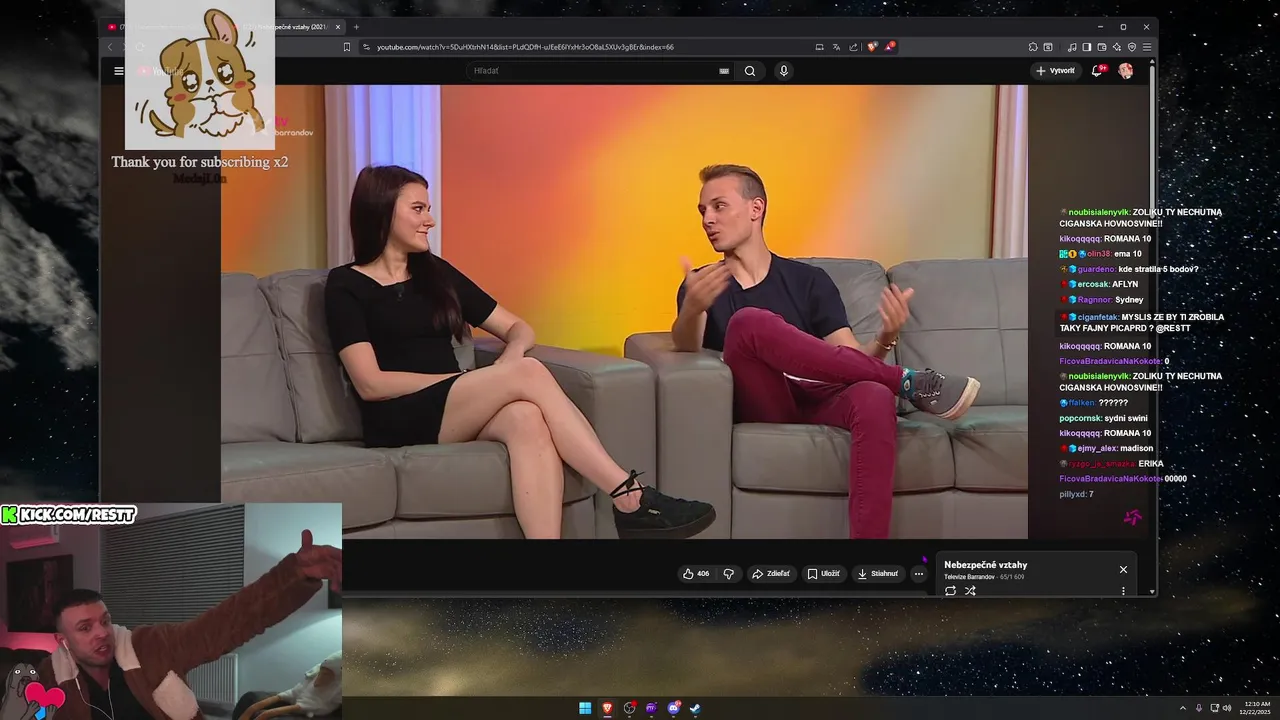
Task: Open the YouTube hamburger guide menu
Action: click(119, 71)
